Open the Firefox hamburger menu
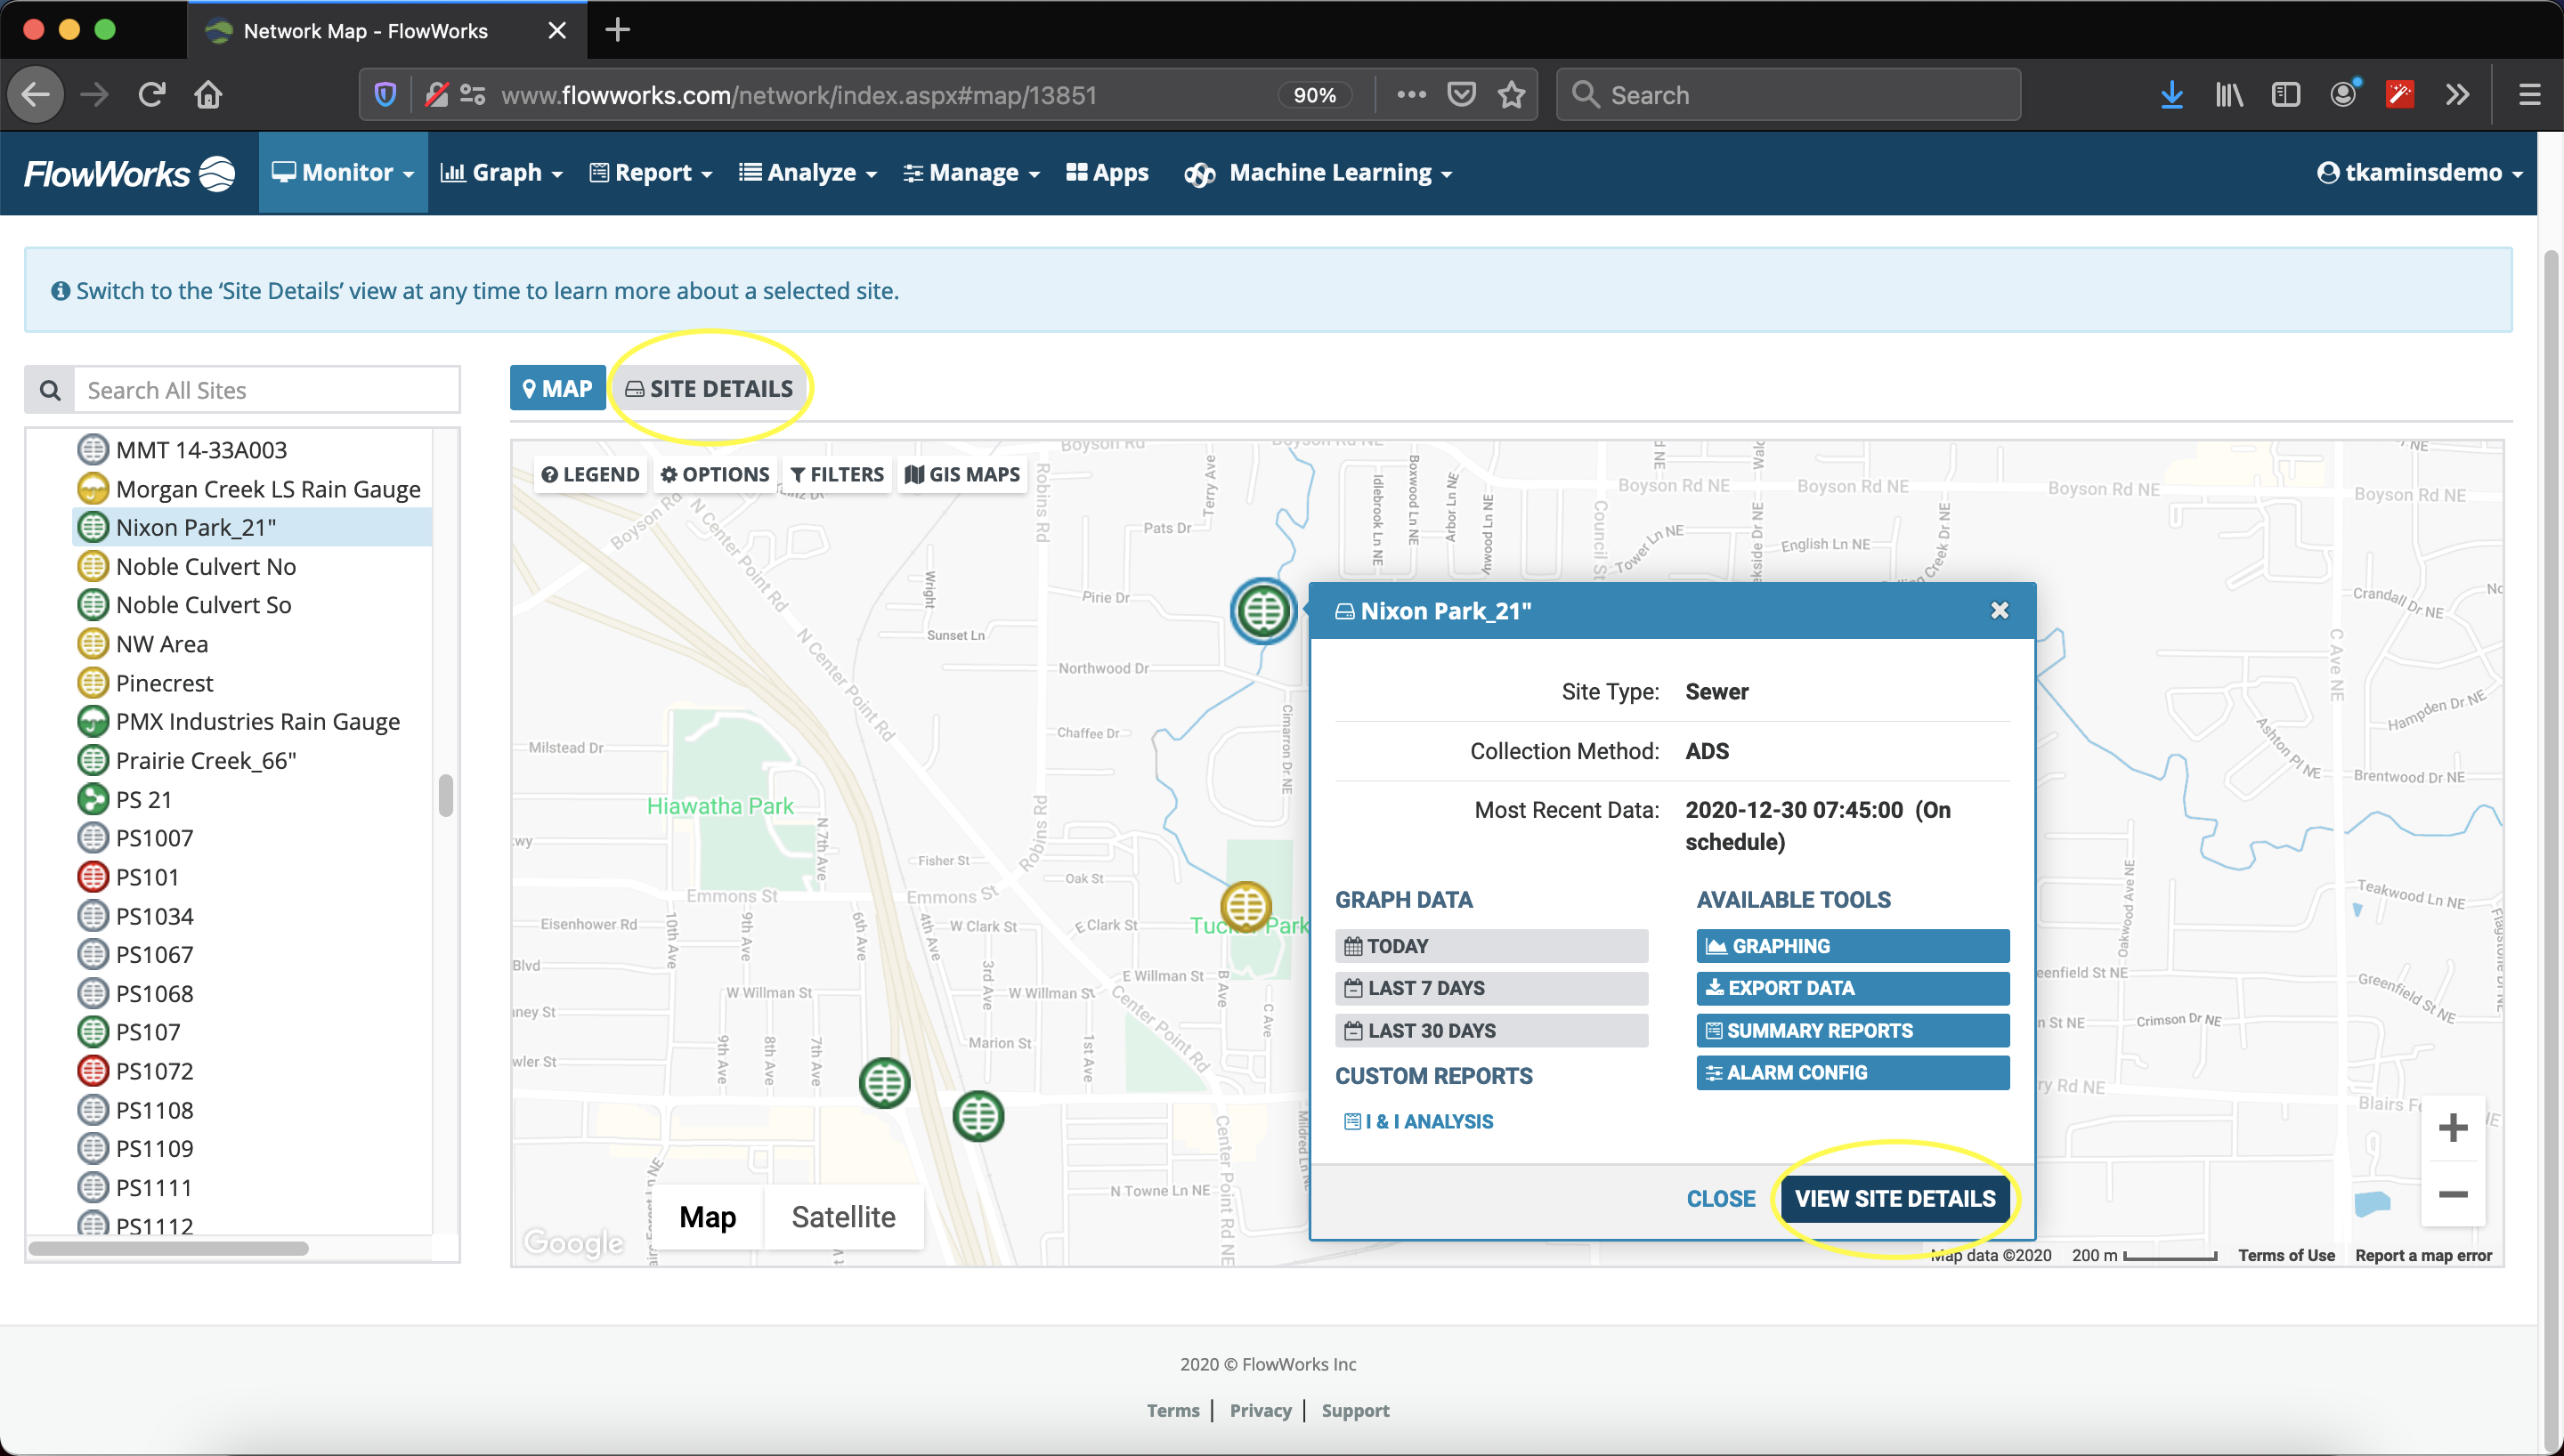2564x1456 pixels. tap(2530, 95)
